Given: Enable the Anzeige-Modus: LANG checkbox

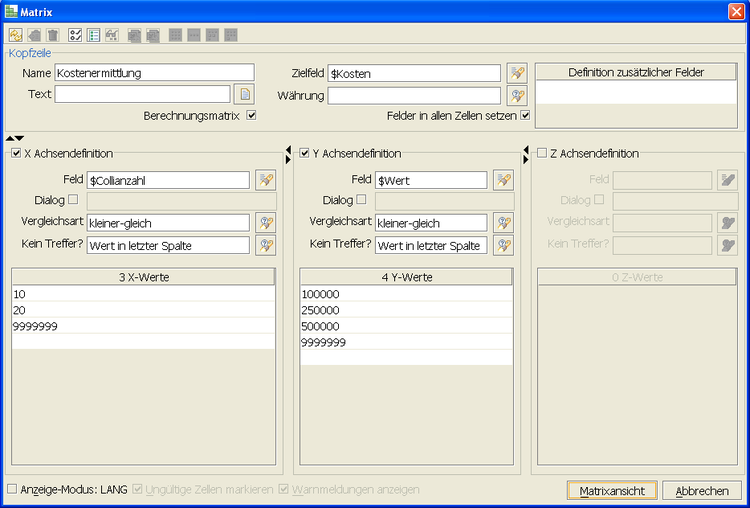Looking at the screenshot, I should pyautogui.click(x=12, y=490).
